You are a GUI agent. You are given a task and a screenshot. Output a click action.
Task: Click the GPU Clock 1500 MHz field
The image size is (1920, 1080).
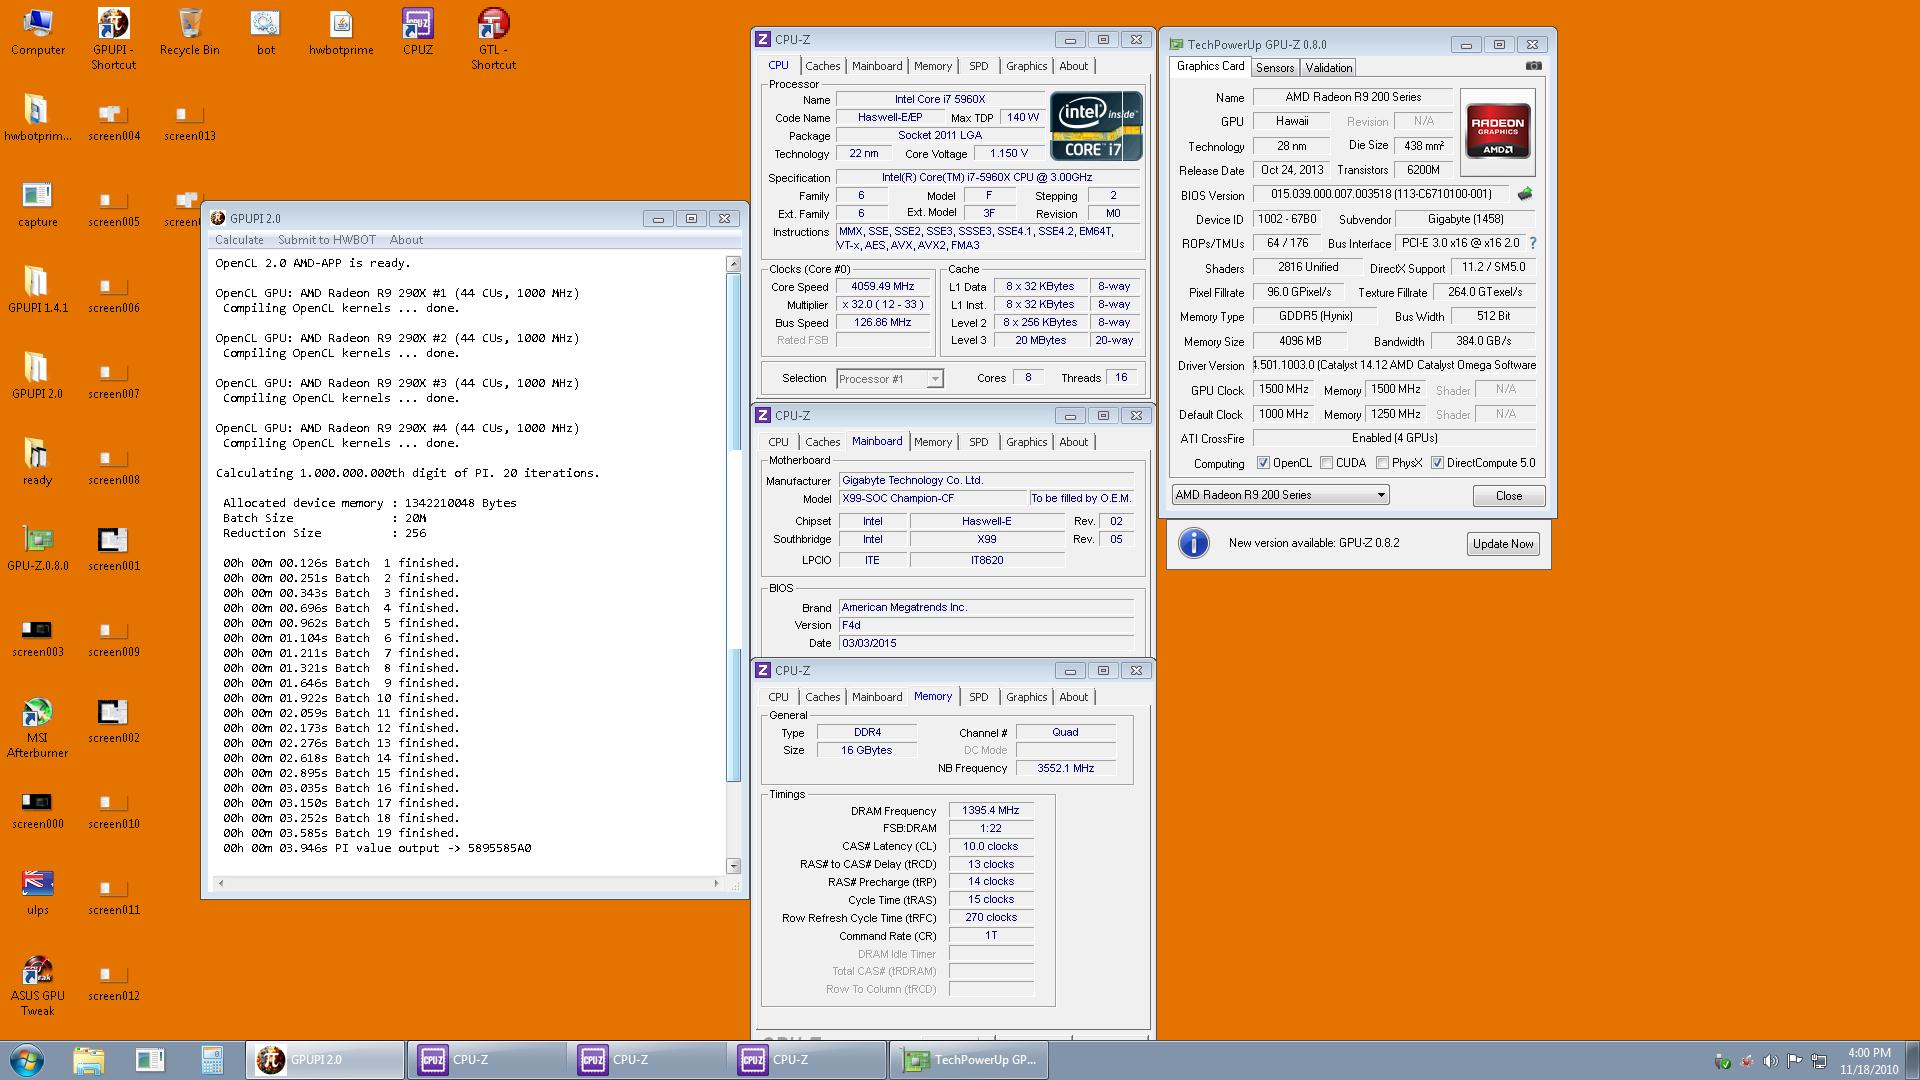pyautogui.click(x=1284, y=389)
